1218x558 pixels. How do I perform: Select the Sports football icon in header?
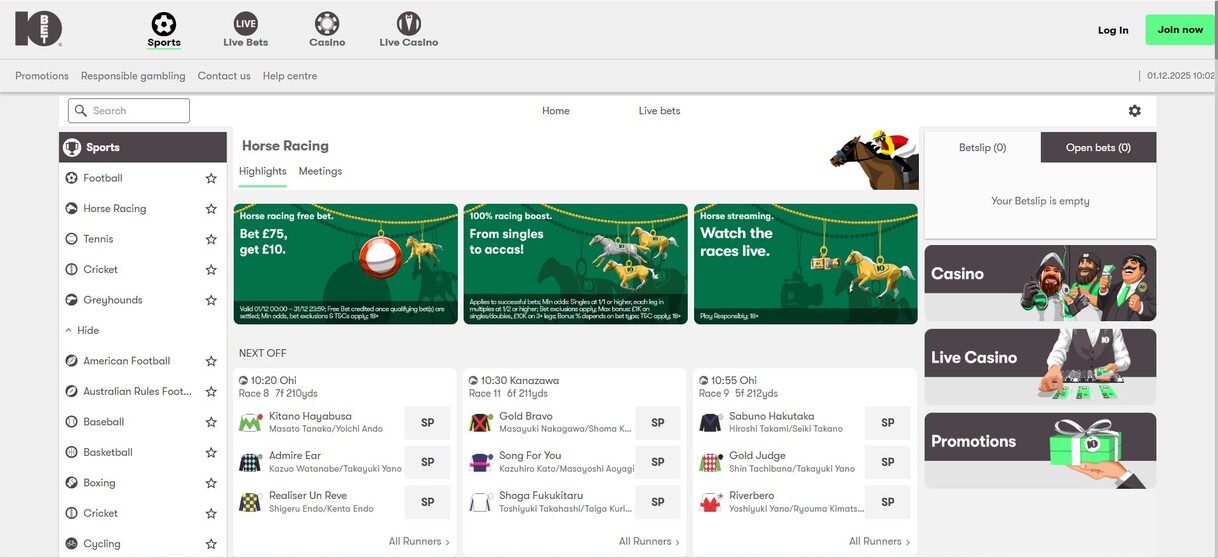(x=163, y=23)
